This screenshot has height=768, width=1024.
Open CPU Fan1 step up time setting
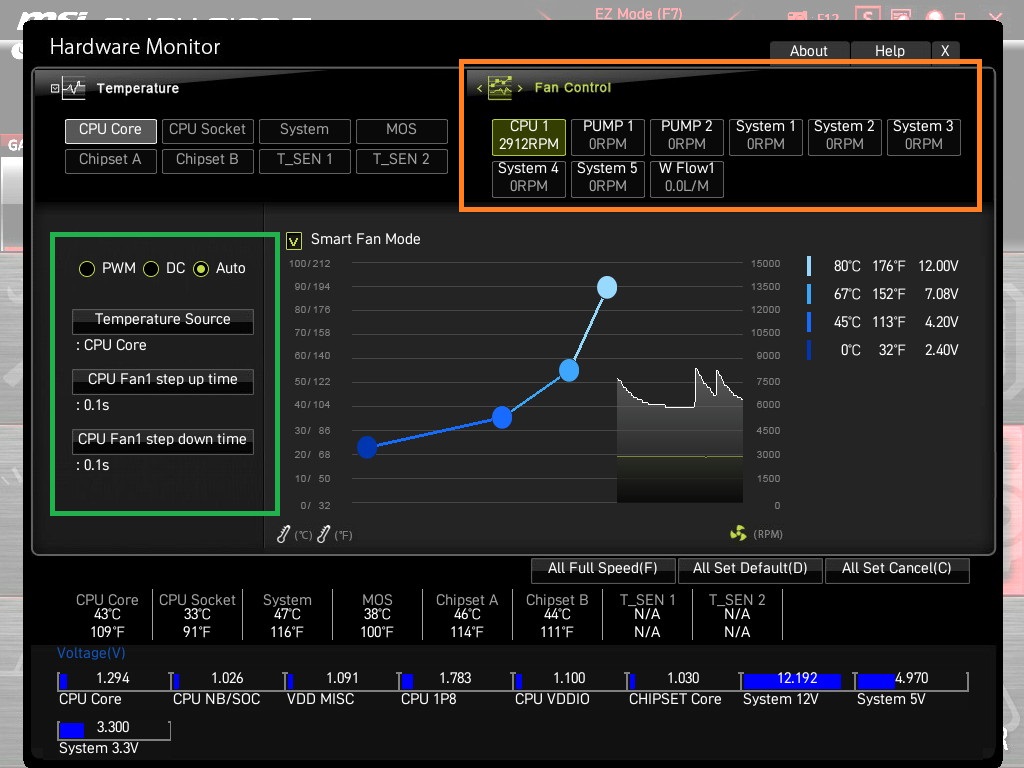[x=163, y=381]
